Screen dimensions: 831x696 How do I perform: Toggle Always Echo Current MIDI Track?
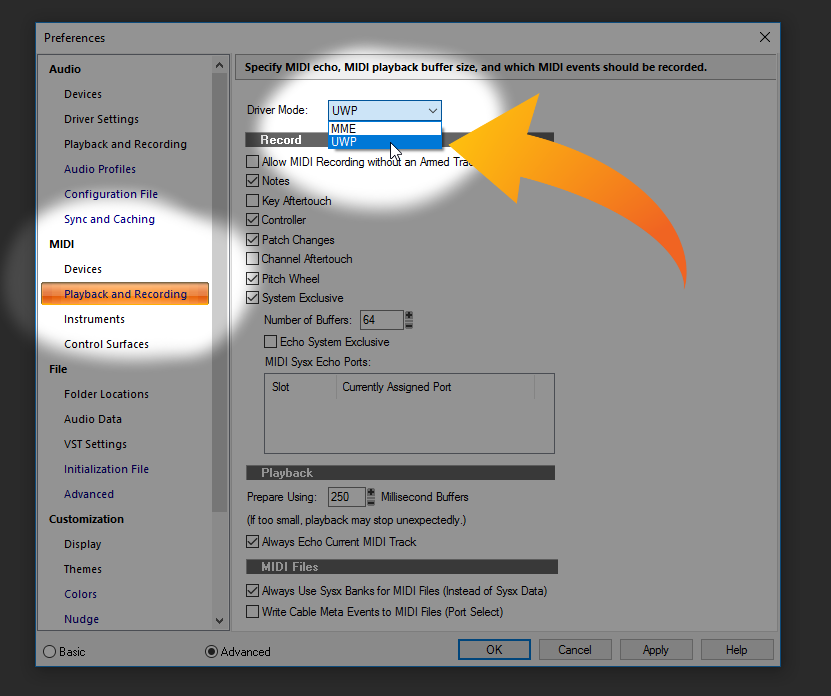pos(253,542)
